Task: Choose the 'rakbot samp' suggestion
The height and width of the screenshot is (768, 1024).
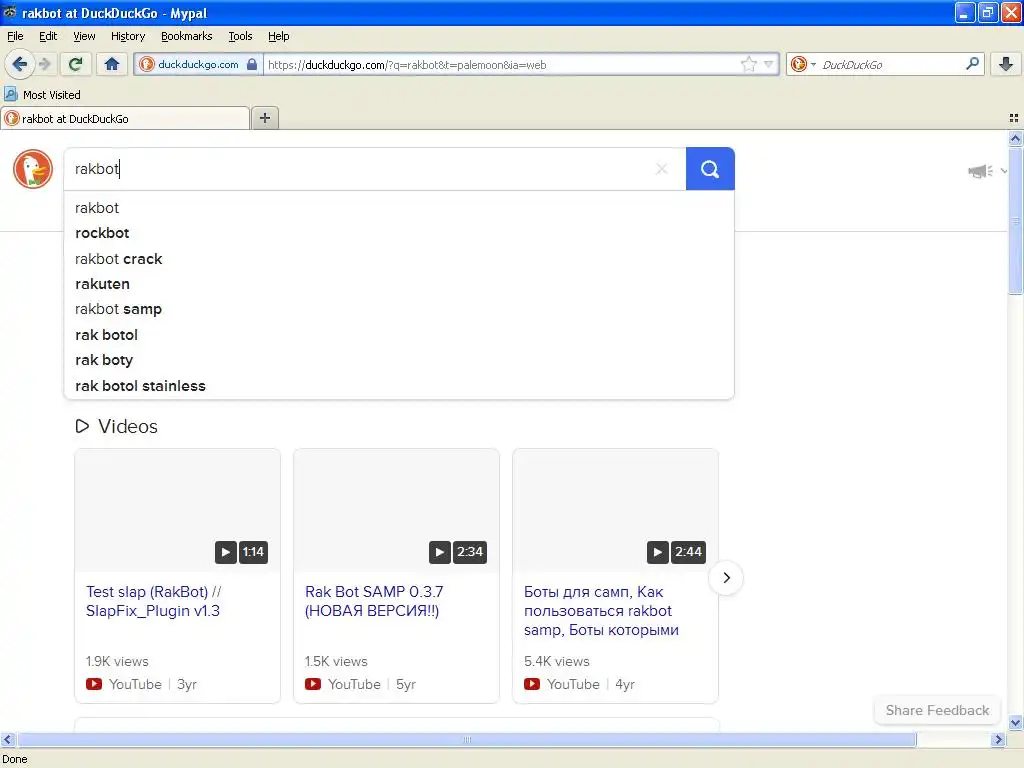Action: 398,310
